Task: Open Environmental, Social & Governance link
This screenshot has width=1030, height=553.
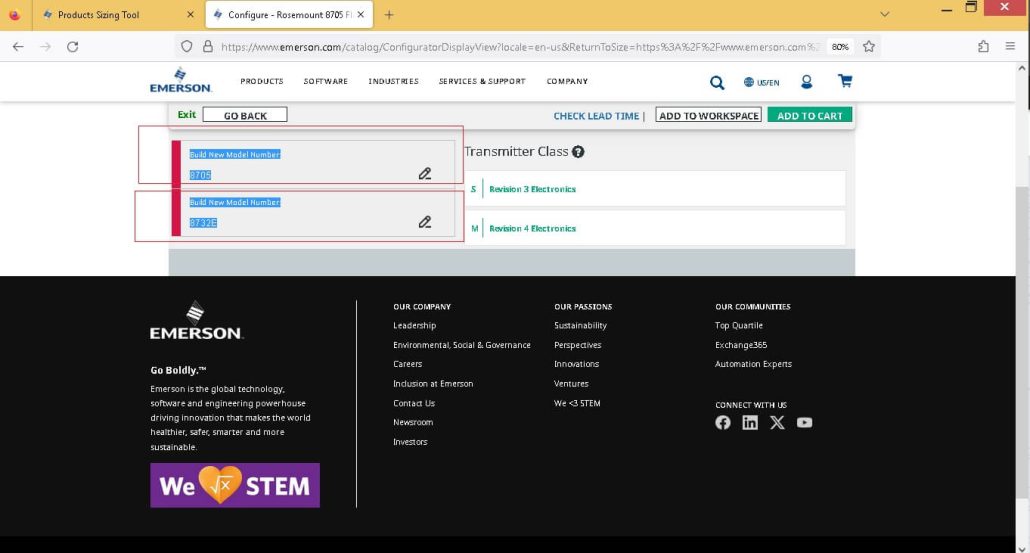Action: click(462, 345)
